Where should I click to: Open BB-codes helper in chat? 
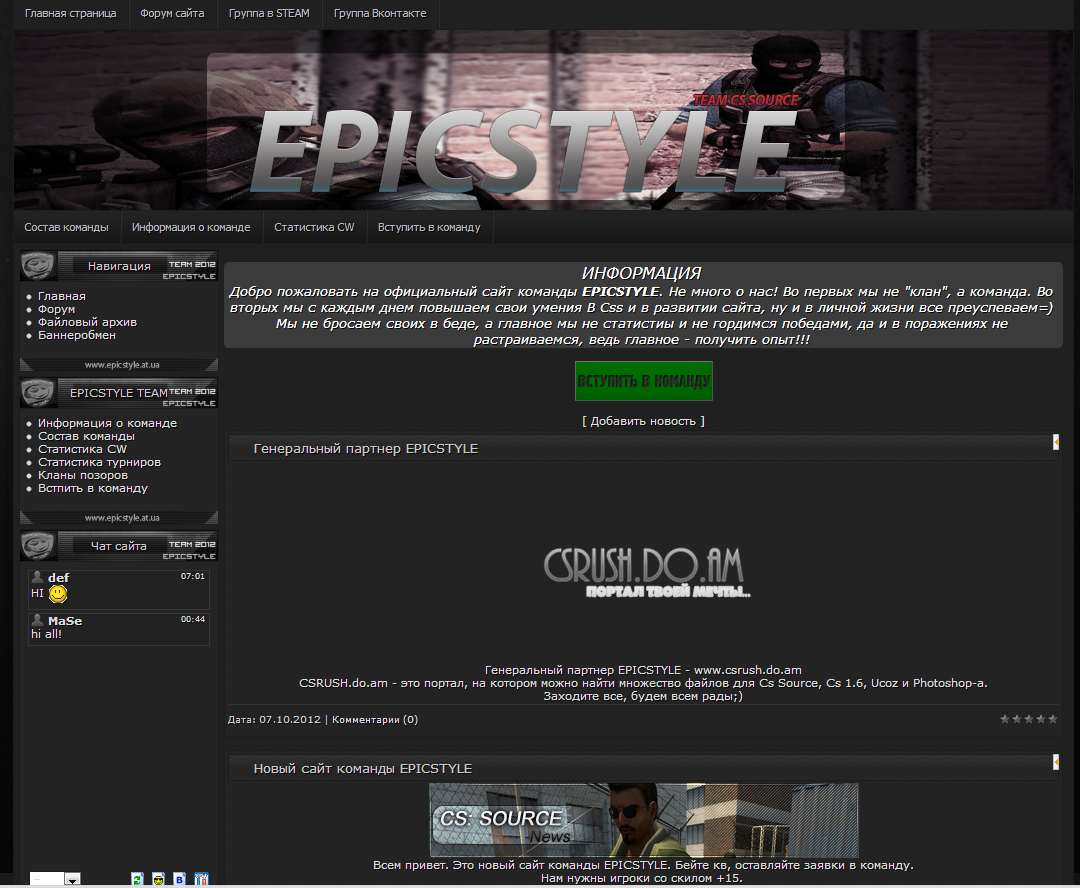click(x=180, y=879)
